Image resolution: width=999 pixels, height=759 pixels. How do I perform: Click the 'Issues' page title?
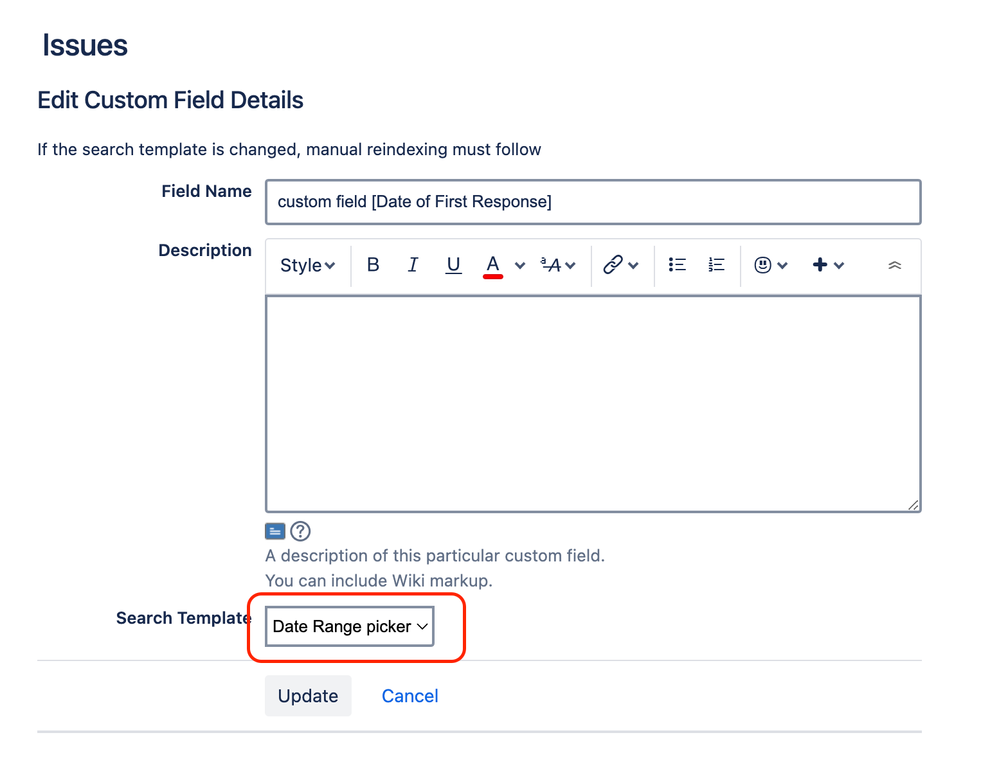[85, 45]
